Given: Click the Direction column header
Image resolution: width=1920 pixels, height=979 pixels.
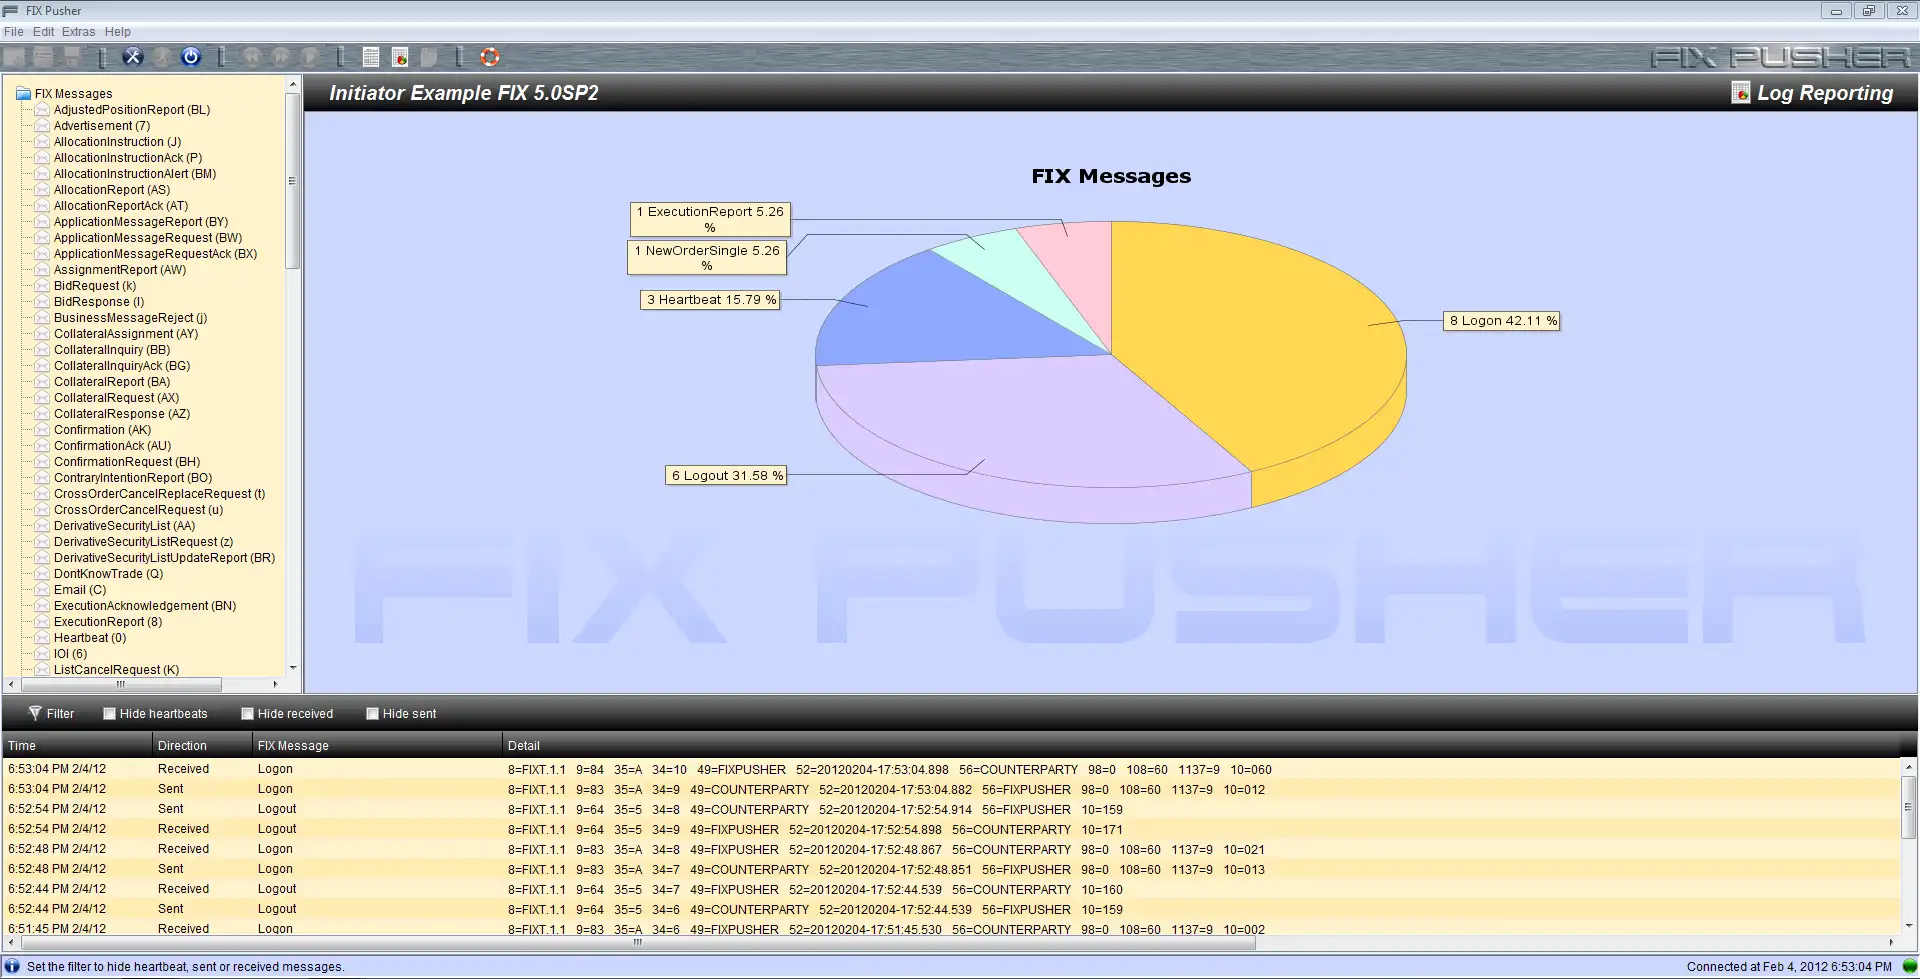Looking at the screenshot, I should point(202,746).
